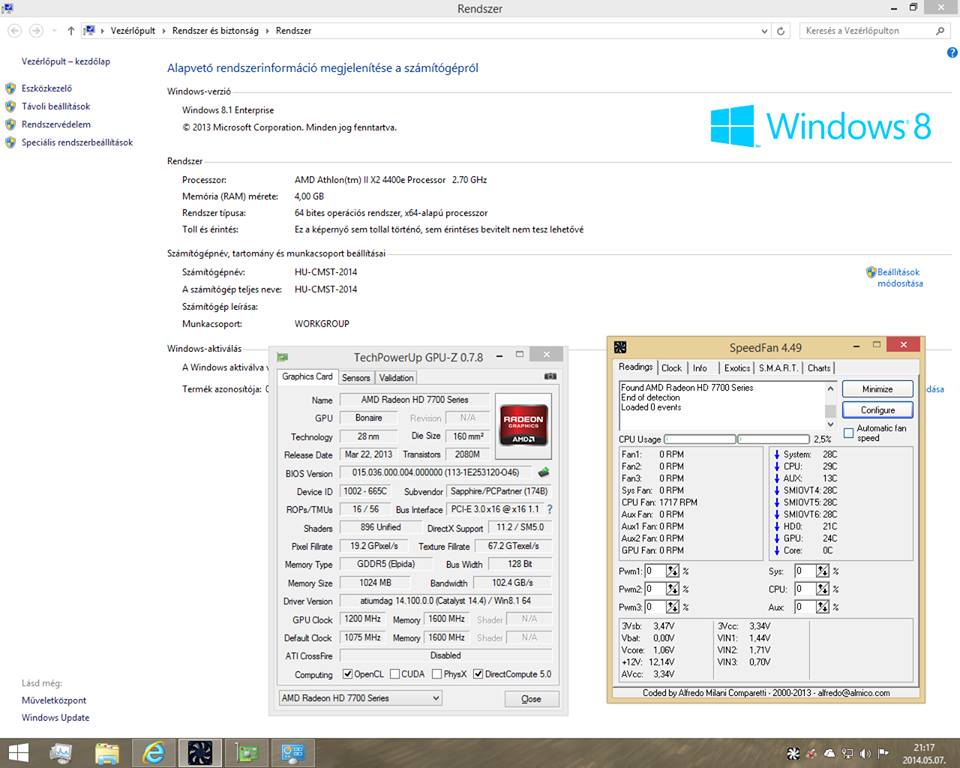Viewport: 960px width, 768px height.
Task: Click the search magnifier in Vezérlőpult search
Action: click(x=940, y=31)
